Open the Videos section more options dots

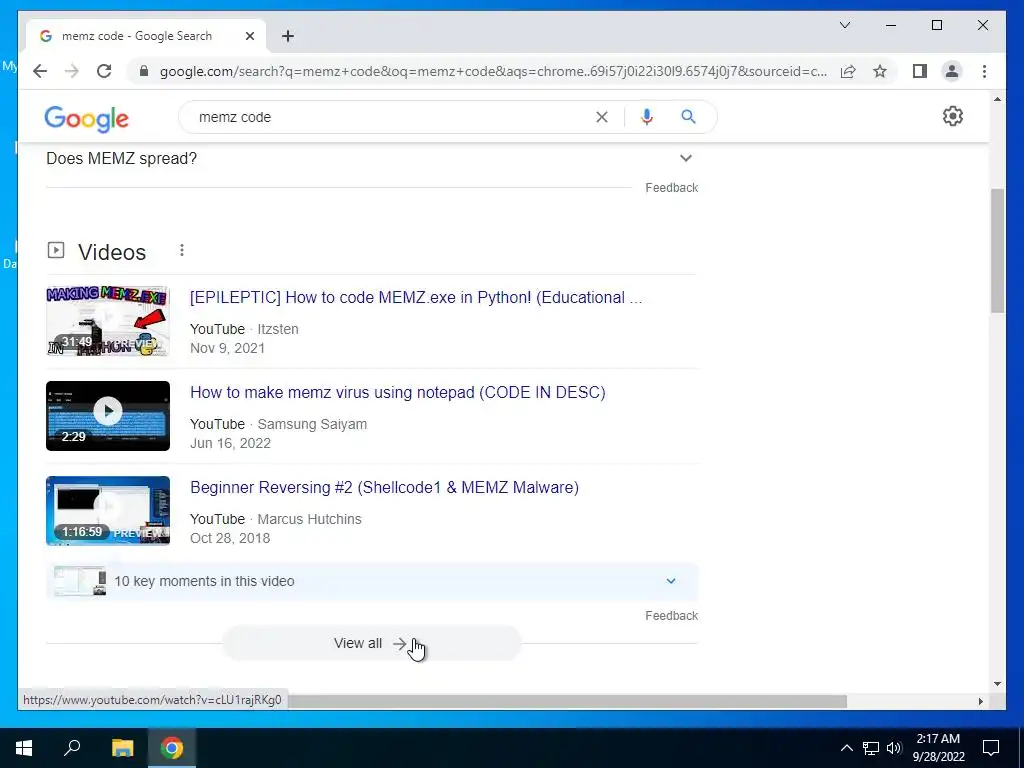coord(182,251)
